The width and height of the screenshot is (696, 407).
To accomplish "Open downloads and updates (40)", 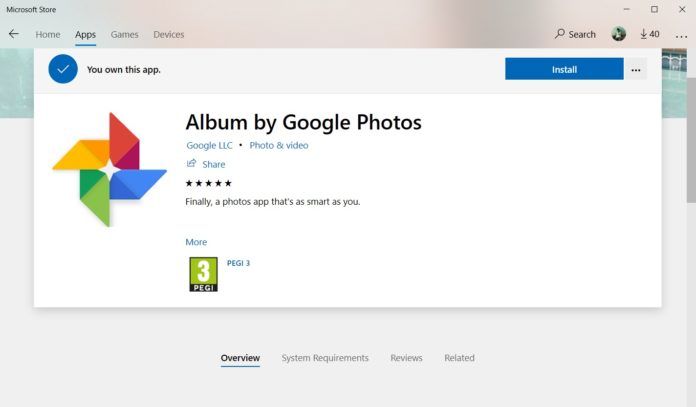I will pos(650,34).
